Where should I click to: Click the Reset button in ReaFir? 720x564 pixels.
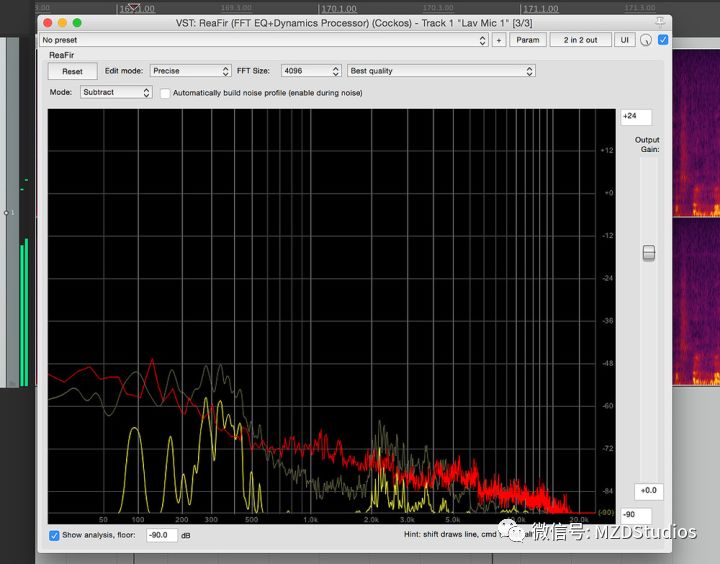pos(72,71)
